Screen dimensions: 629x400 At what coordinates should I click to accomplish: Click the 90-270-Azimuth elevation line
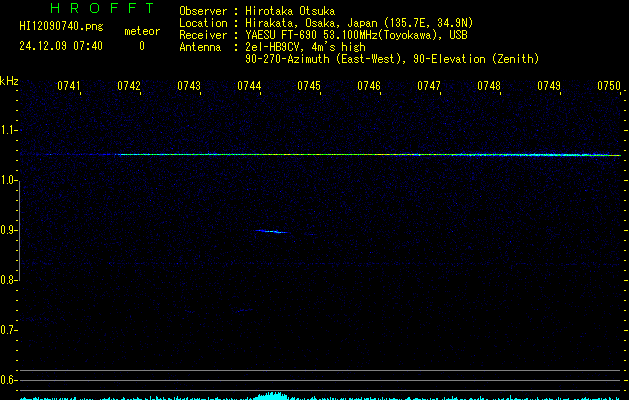(x=392, y=59)
